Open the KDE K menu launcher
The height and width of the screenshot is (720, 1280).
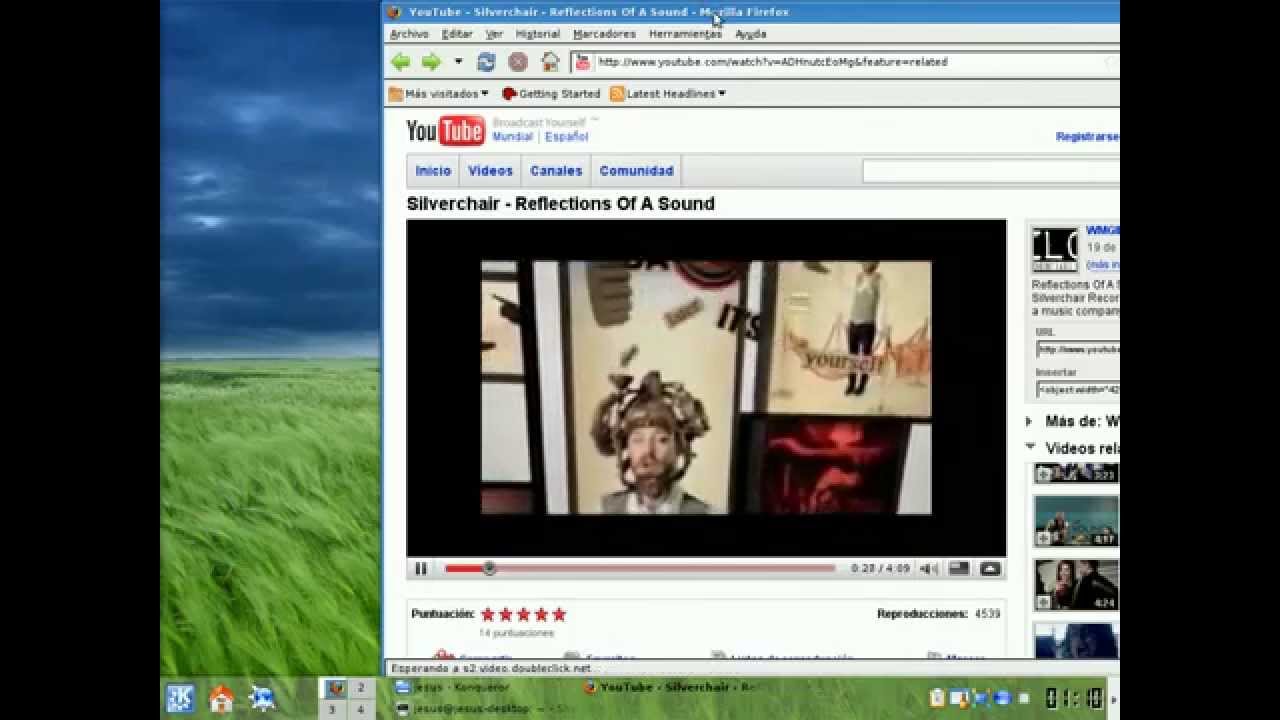coord(180,698)
